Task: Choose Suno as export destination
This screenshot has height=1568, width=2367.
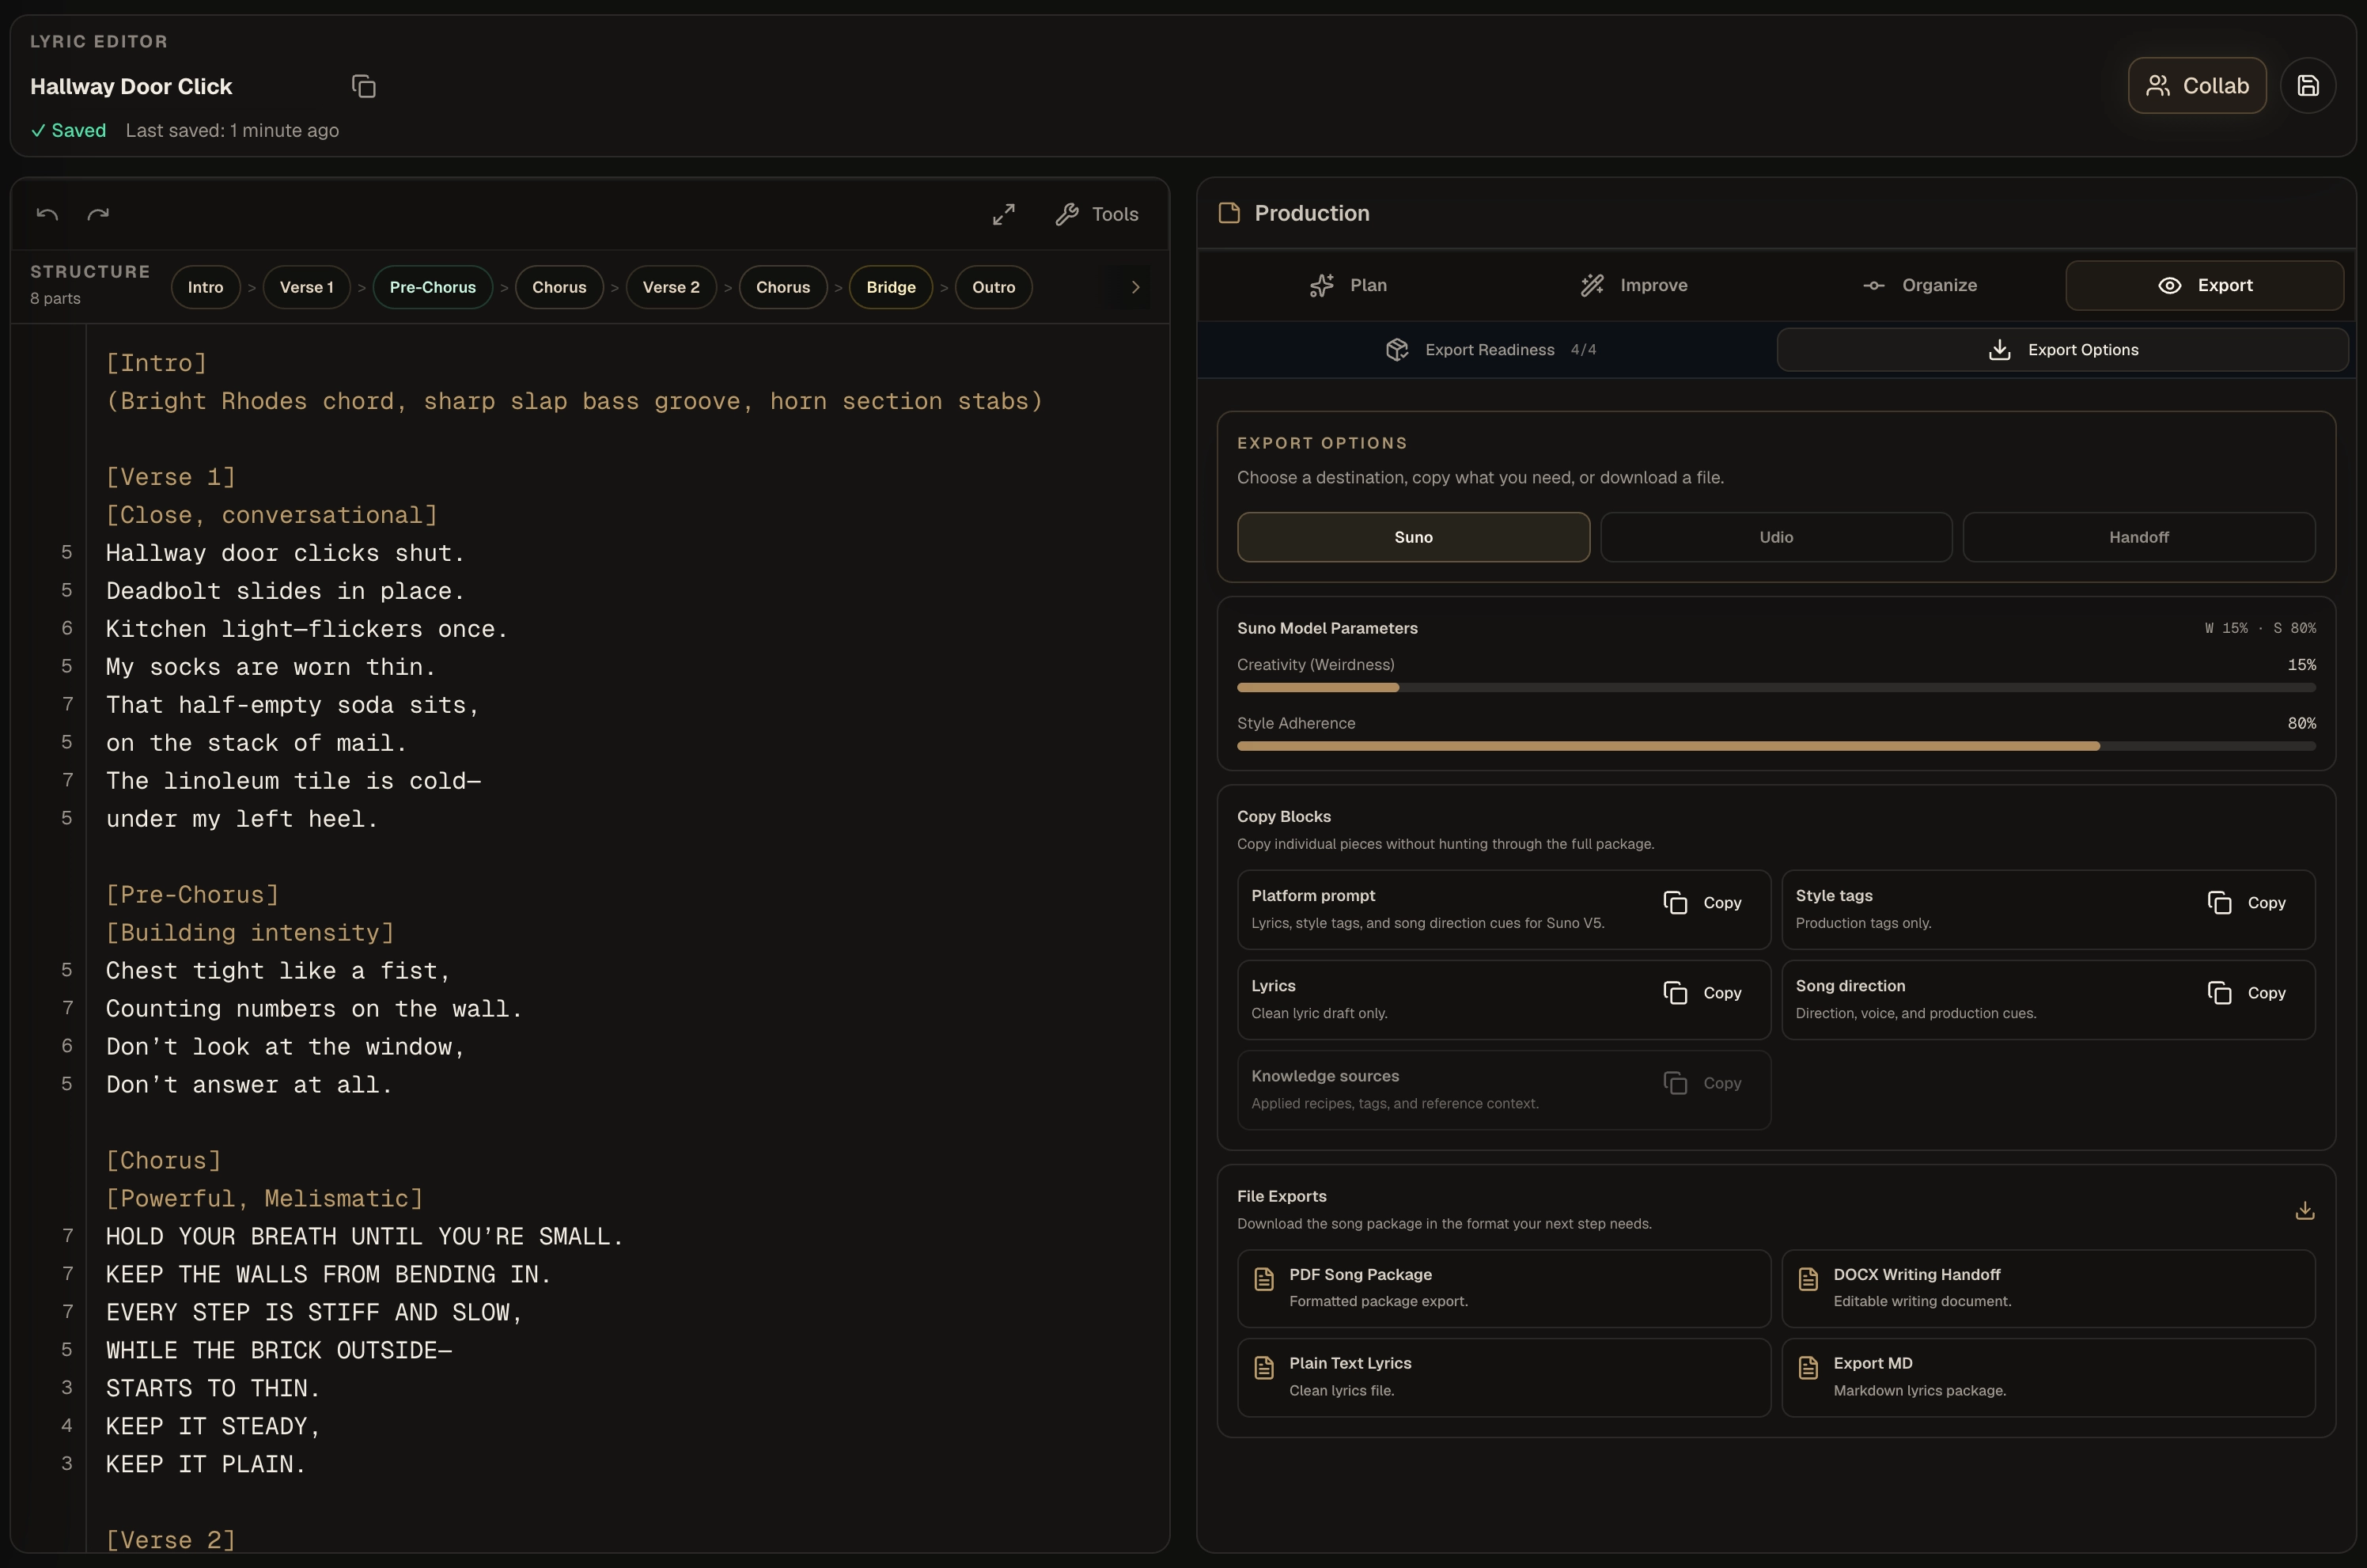Action: (x=1413, y=537)
